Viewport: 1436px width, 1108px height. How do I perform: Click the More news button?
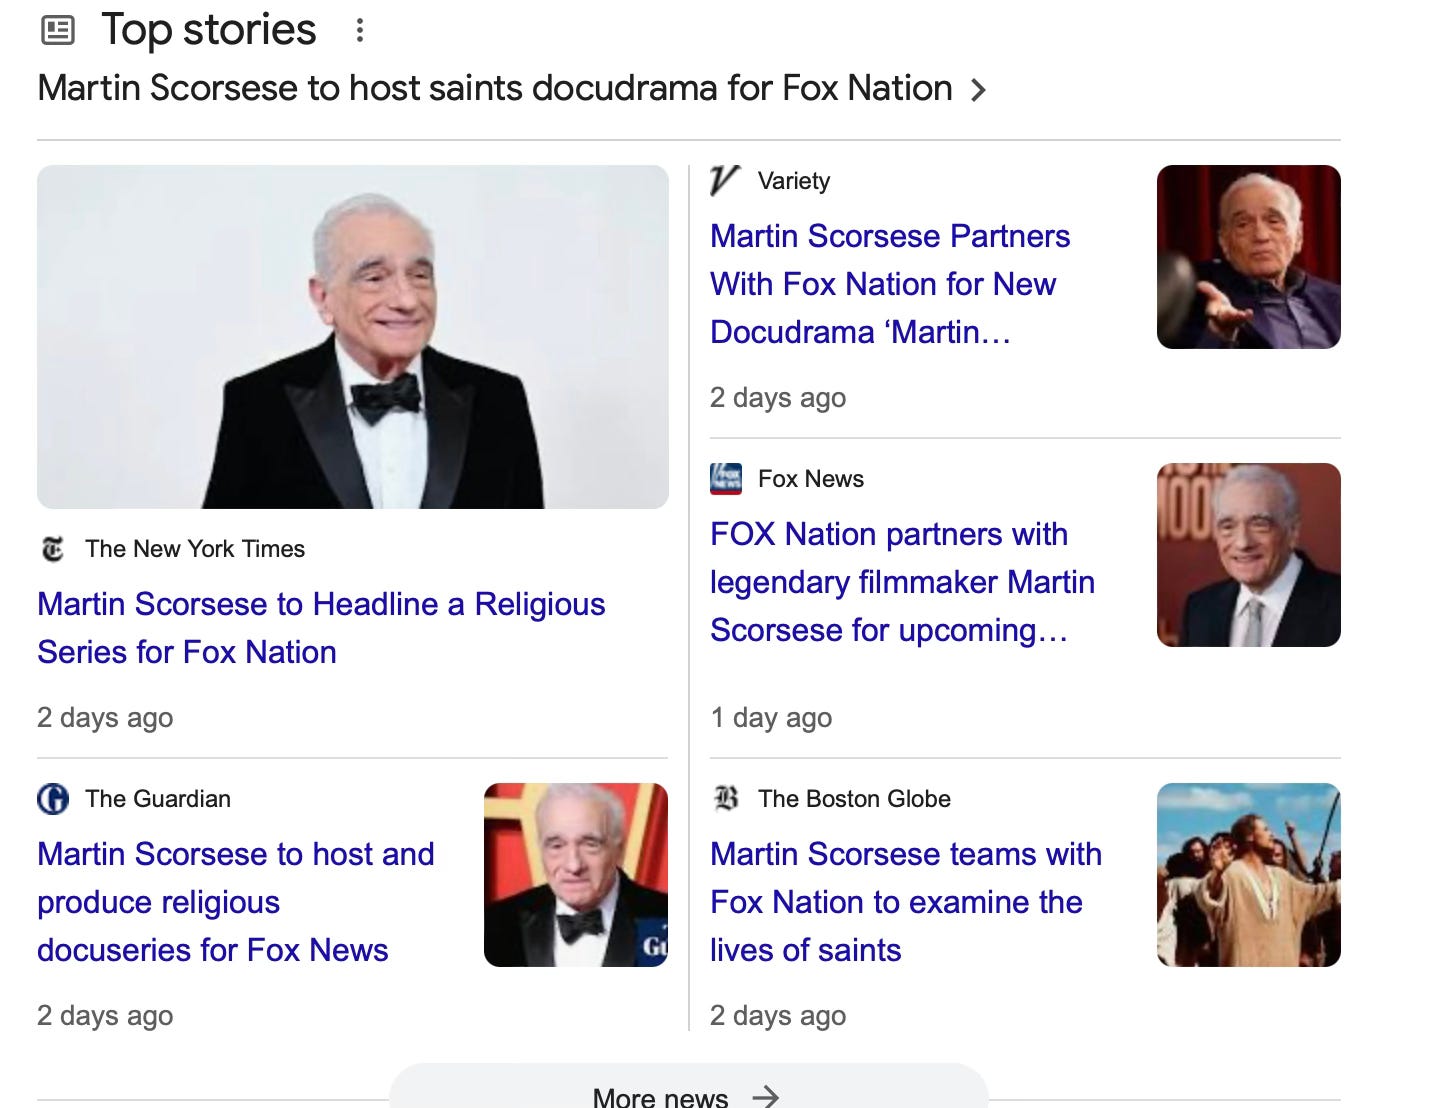coord(688,1088)
